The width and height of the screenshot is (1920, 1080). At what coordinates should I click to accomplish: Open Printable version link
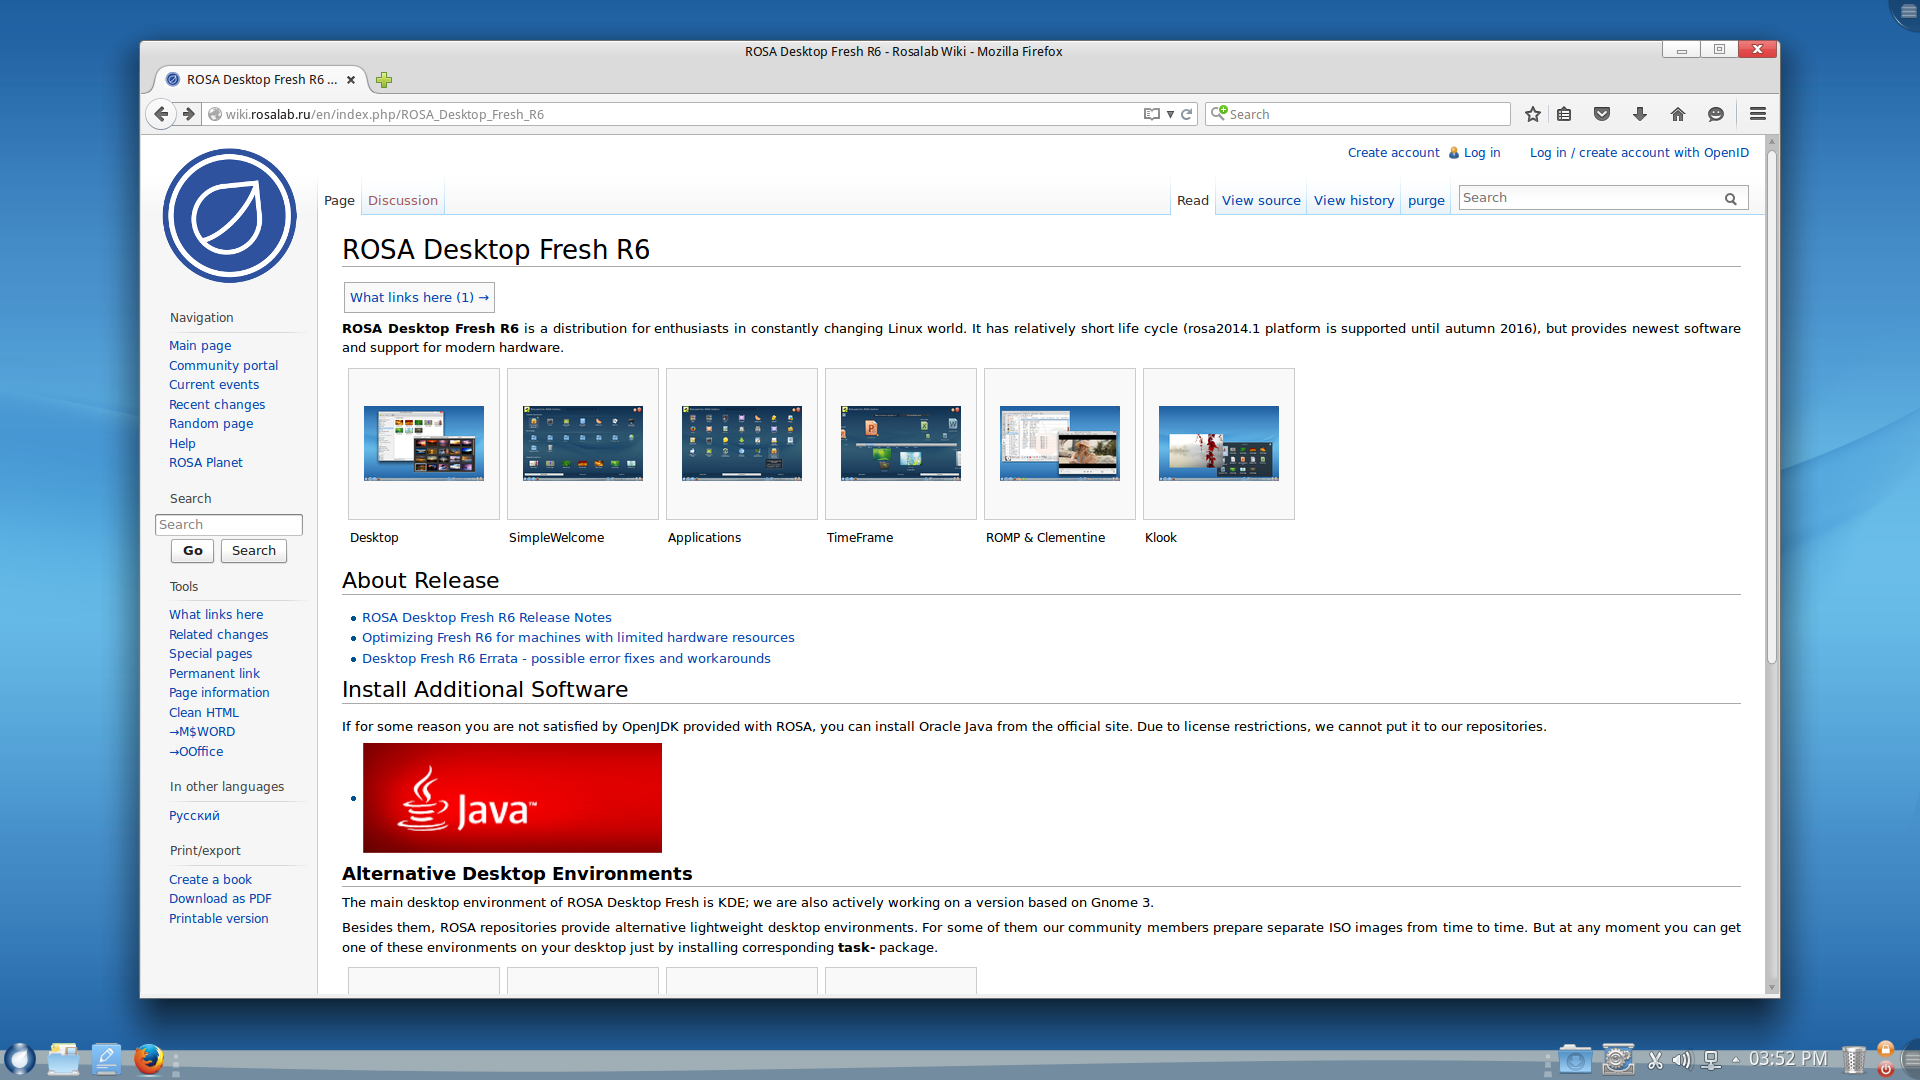tap(219, 919)
